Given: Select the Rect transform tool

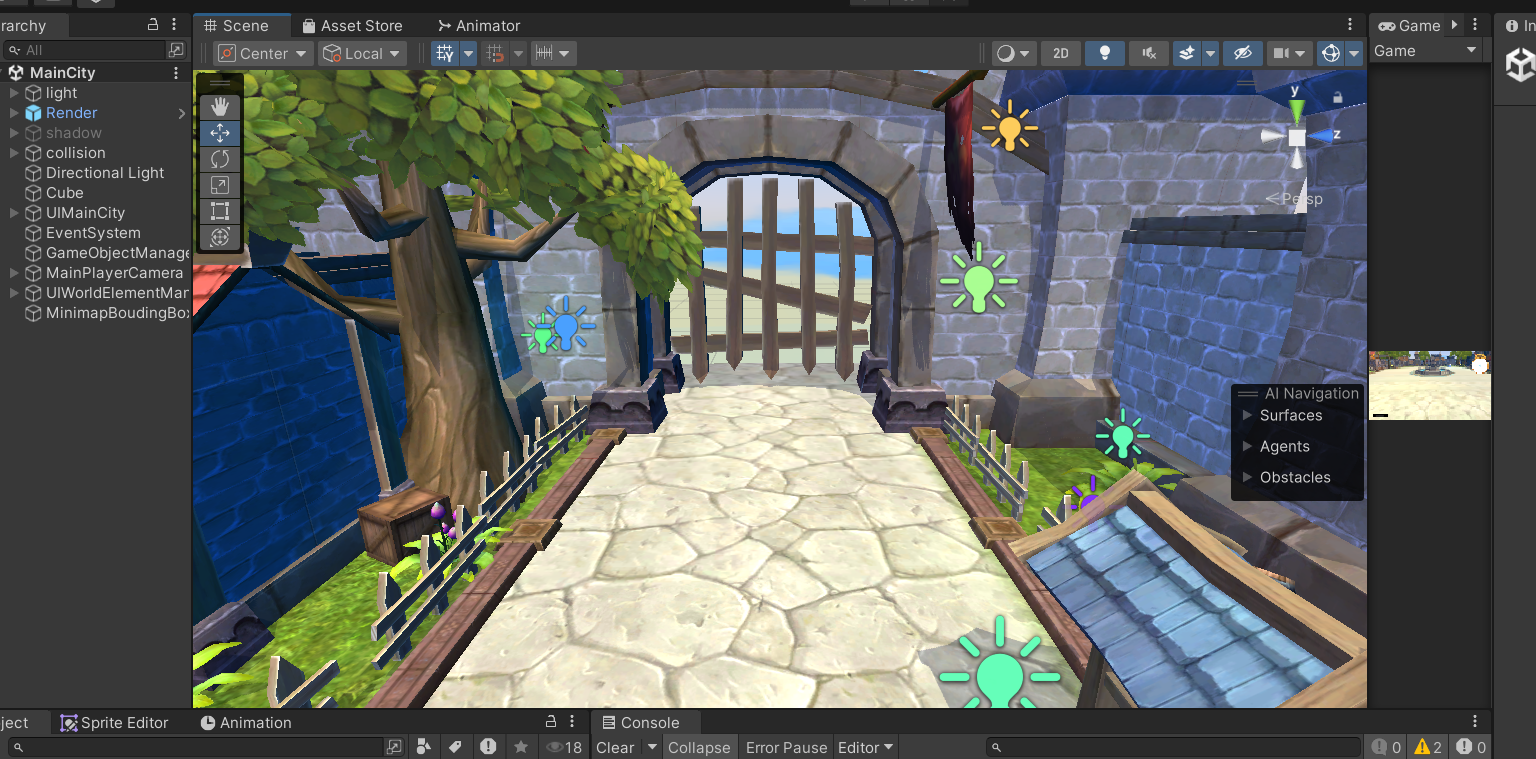Looking at the screenshot, I should tap(220, 211).
